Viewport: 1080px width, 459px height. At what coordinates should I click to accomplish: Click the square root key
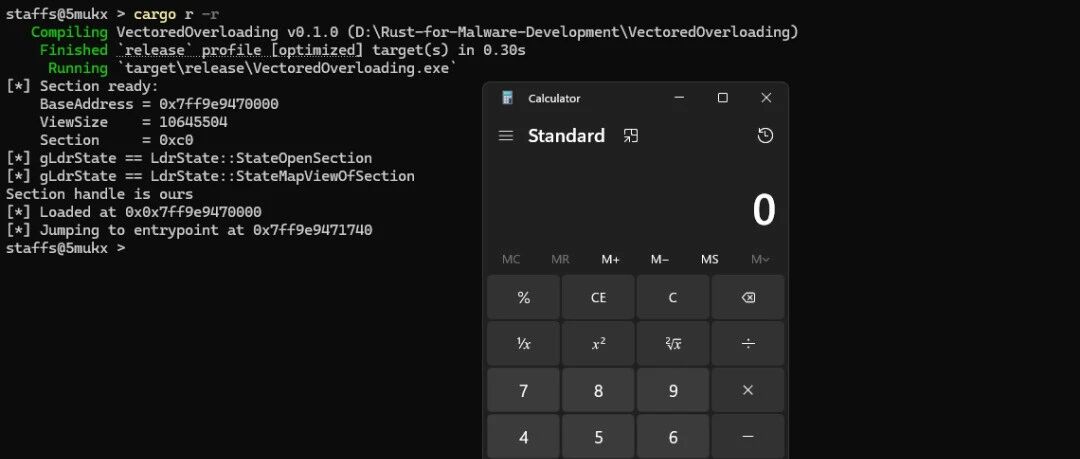[673, 343]
